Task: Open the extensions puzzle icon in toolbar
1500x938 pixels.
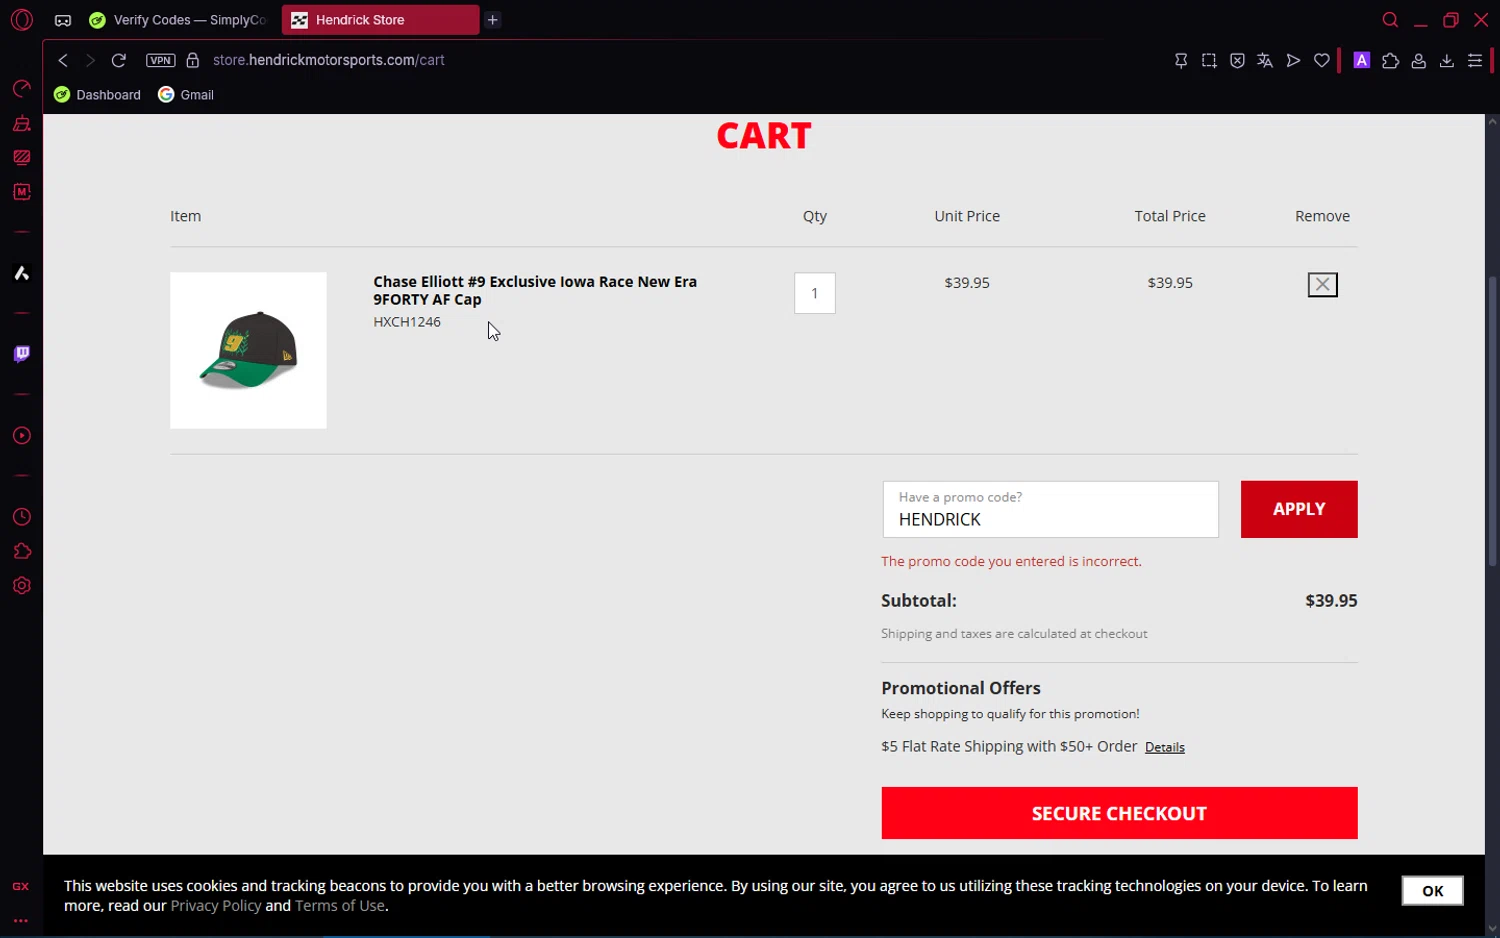Action: click(1390, 61)
